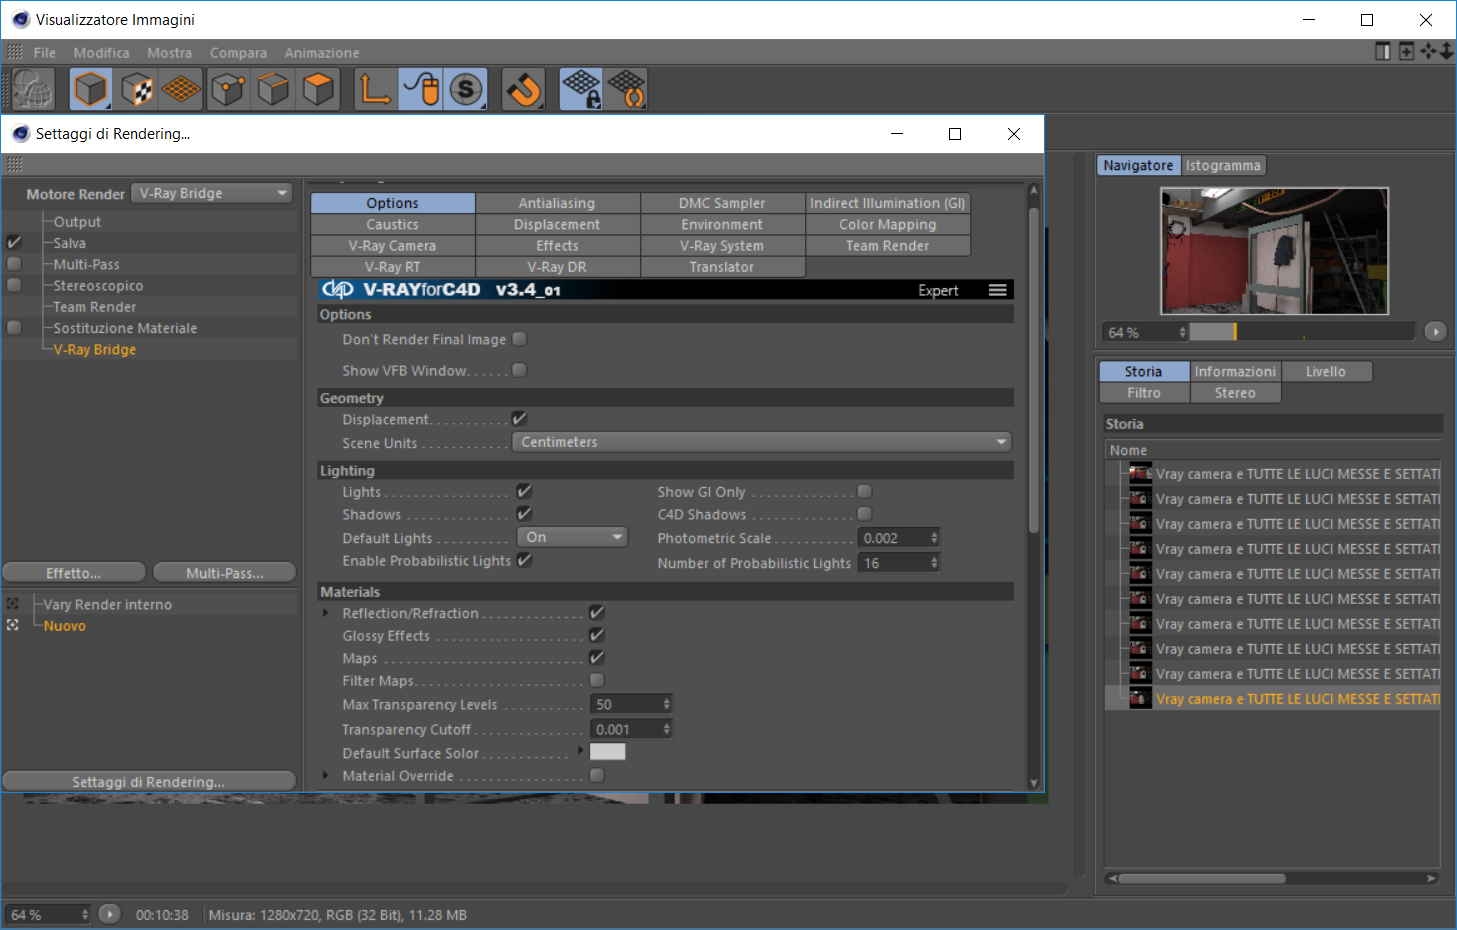Click the Settaggi di Rendering... bottom button
This screenshot has height=930, width=1457.
[149, 781]
